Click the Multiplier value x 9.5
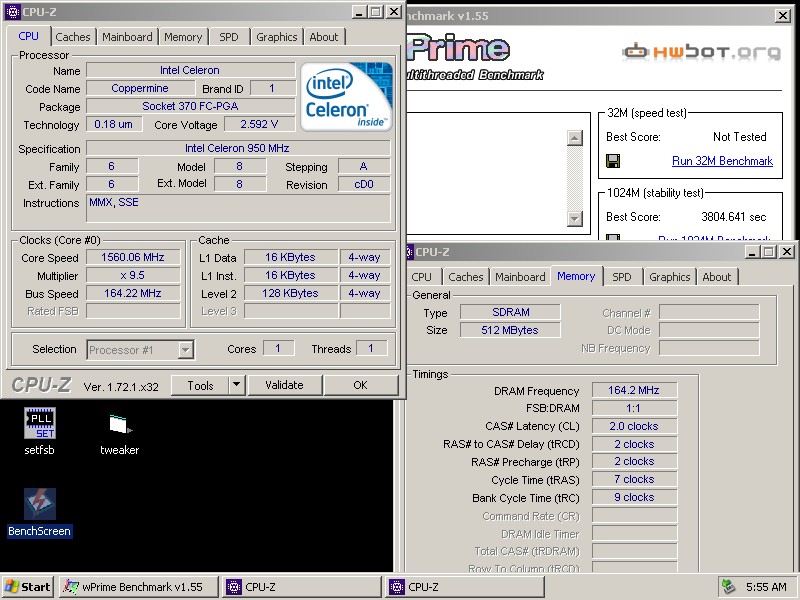800x600 pixels. pos(133,276)
